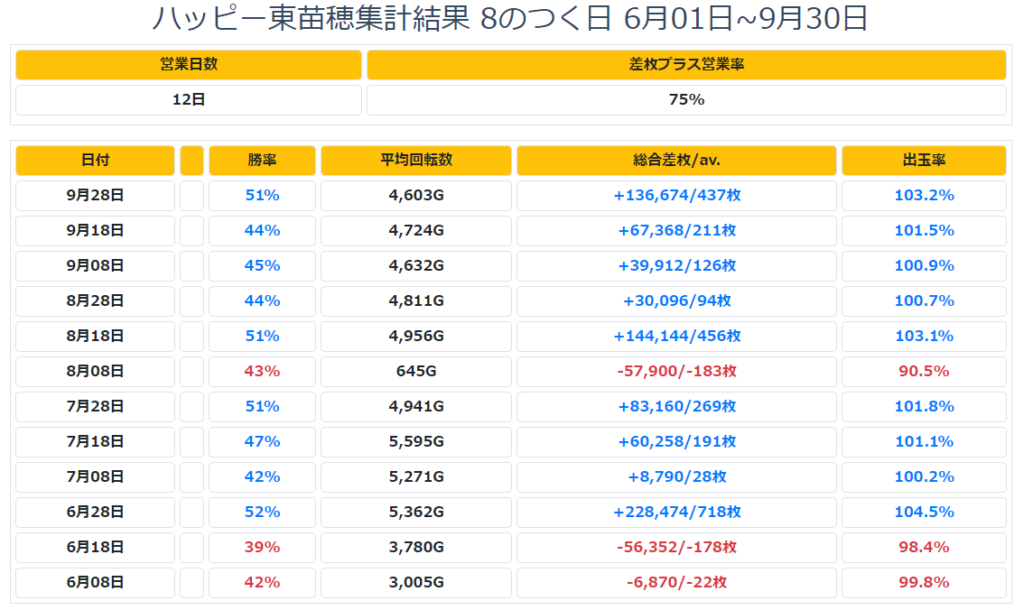
Task: Click the 6月08日 date cell
Action: coord(95,583)
